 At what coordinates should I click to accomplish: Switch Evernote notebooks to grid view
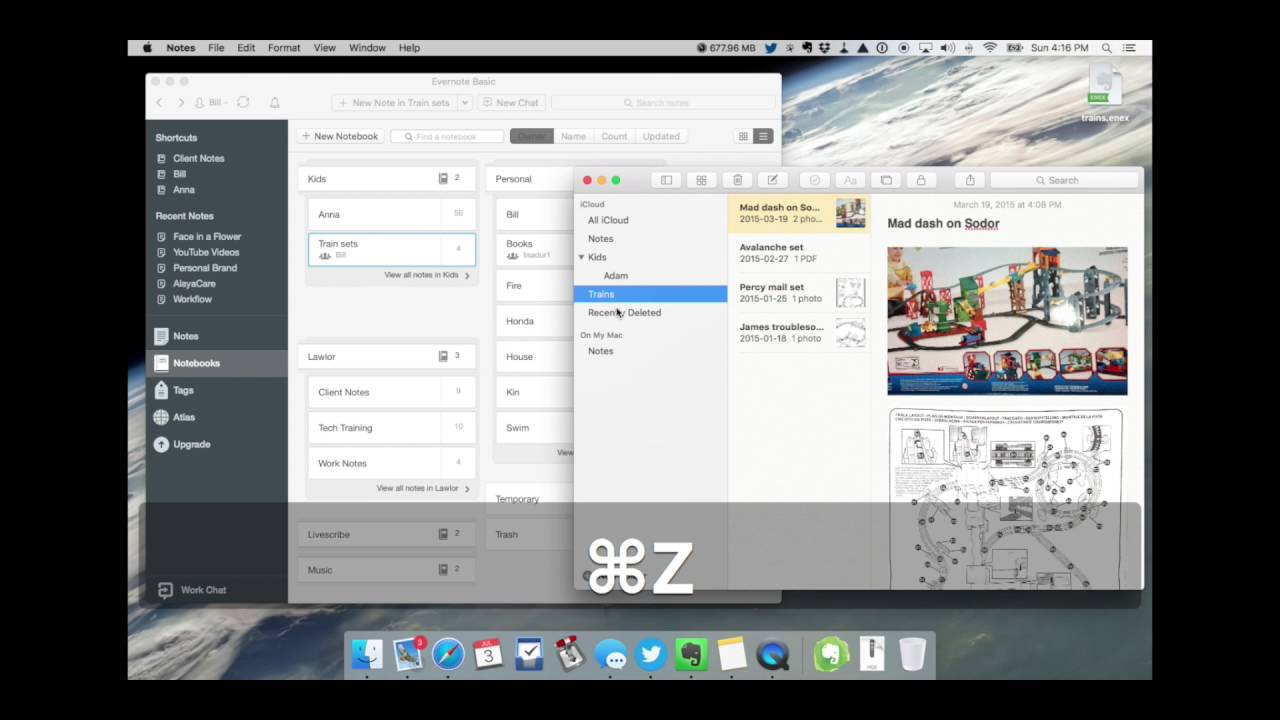(x=743, y=136)
